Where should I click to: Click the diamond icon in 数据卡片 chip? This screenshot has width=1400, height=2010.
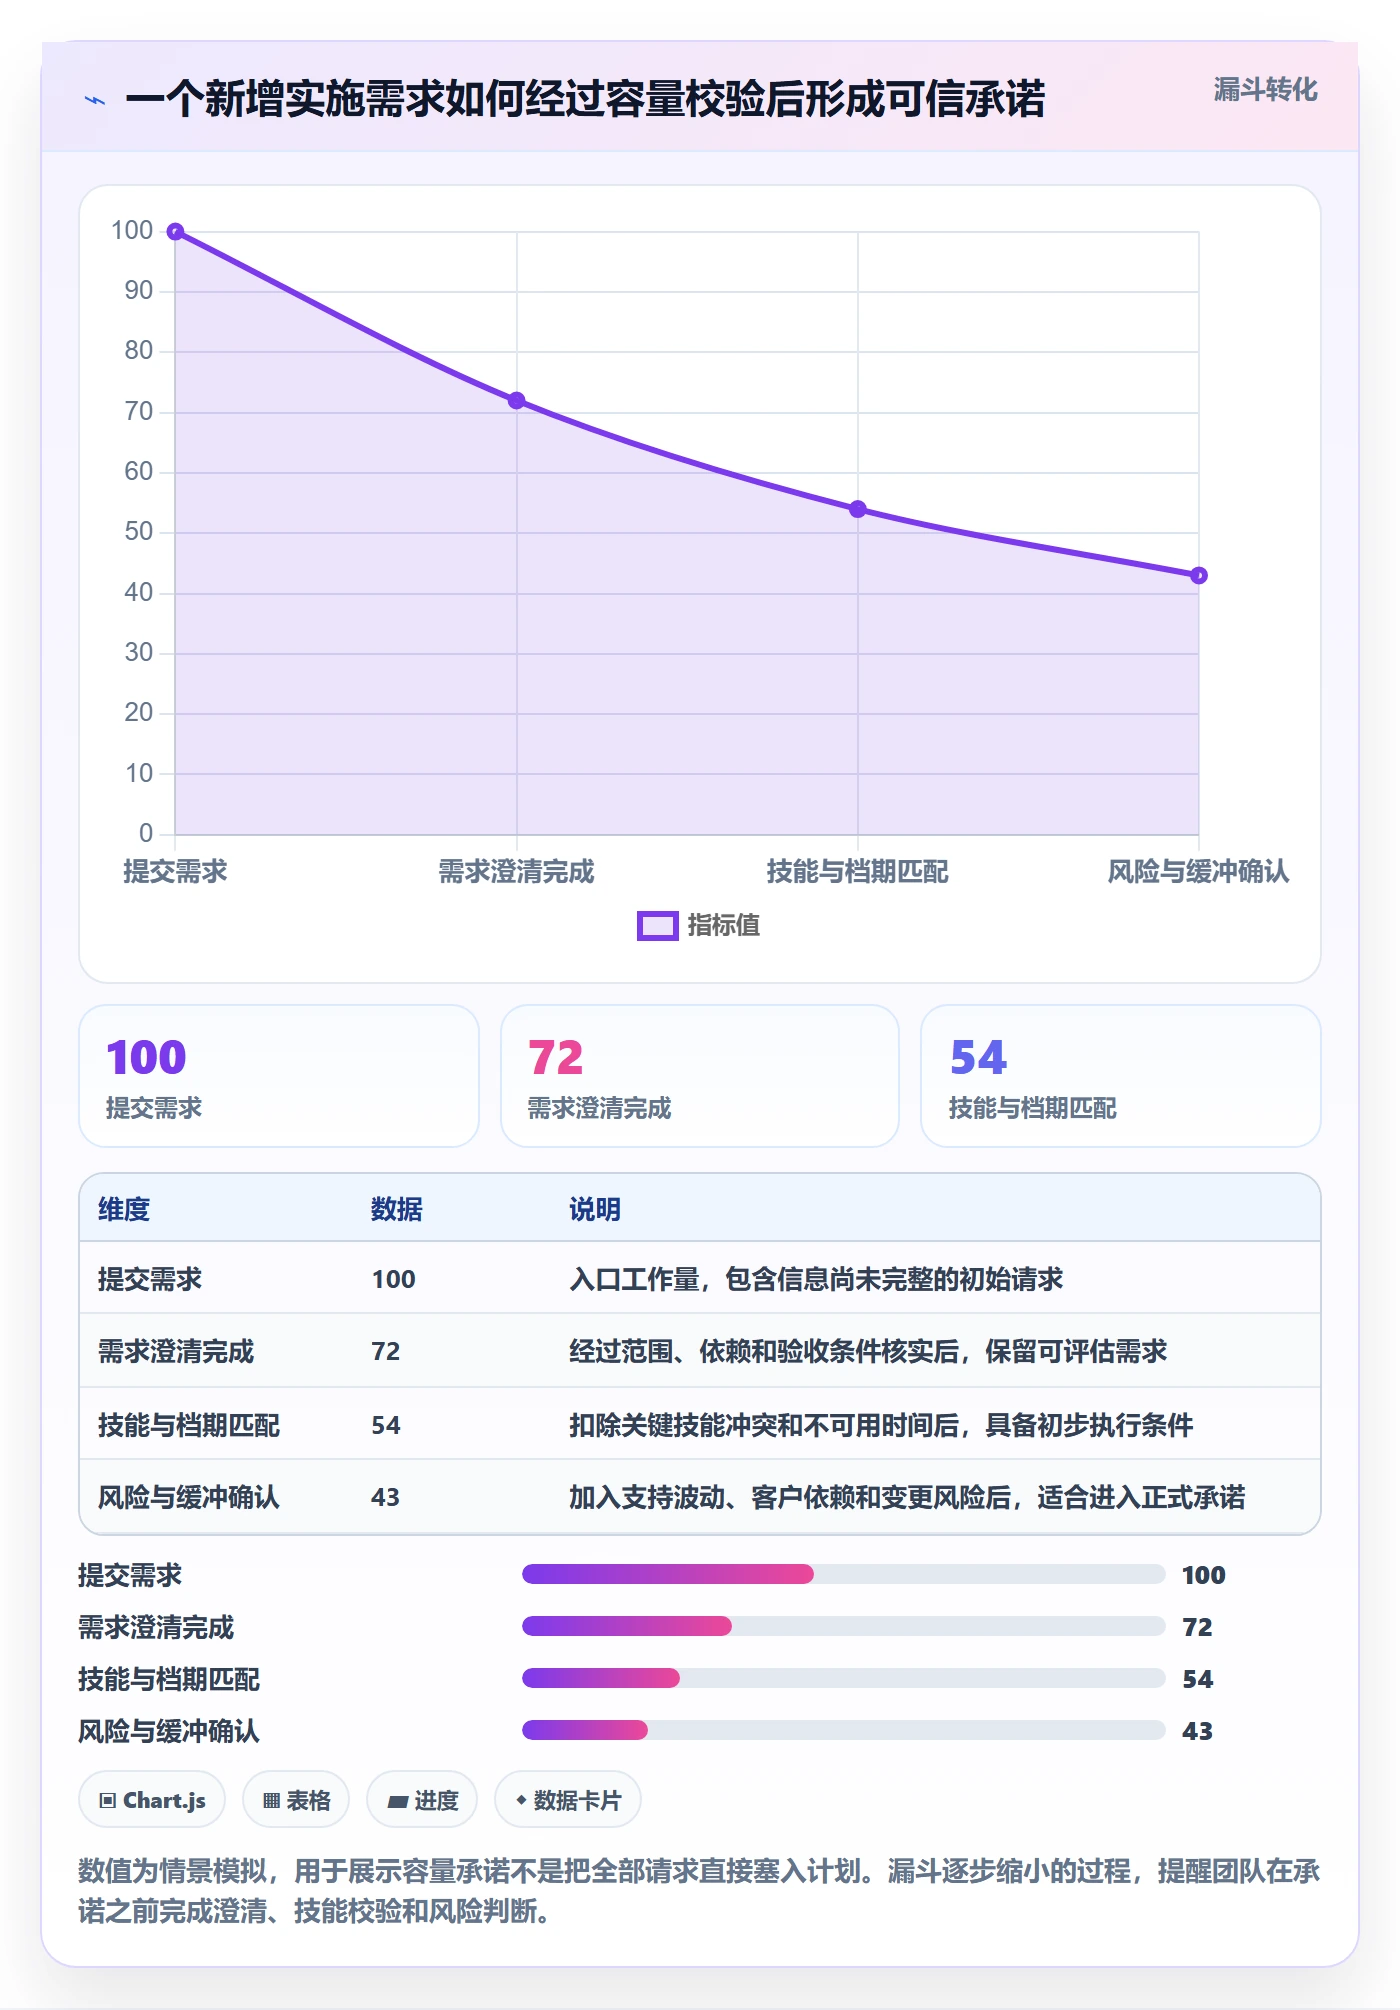point(521,1800)
